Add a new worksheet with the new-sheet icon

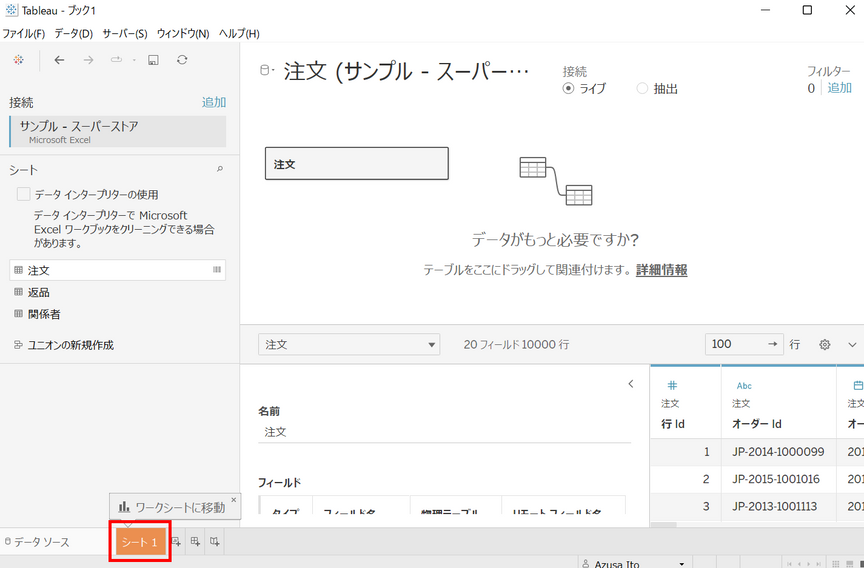click(x=176, y=542)
